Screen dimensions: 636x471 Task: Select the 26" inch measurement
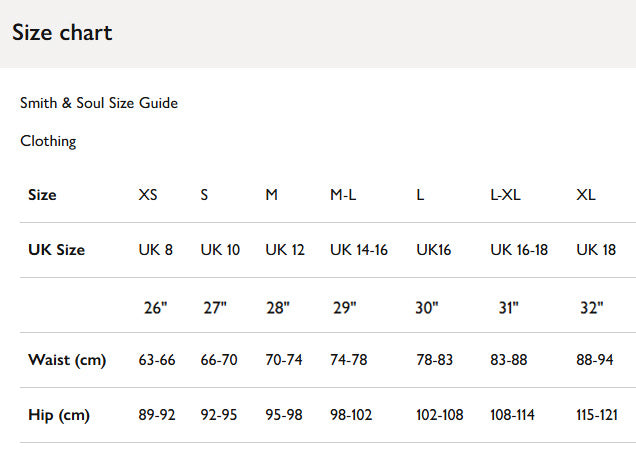pyautogui.click(x=155, y=308)
